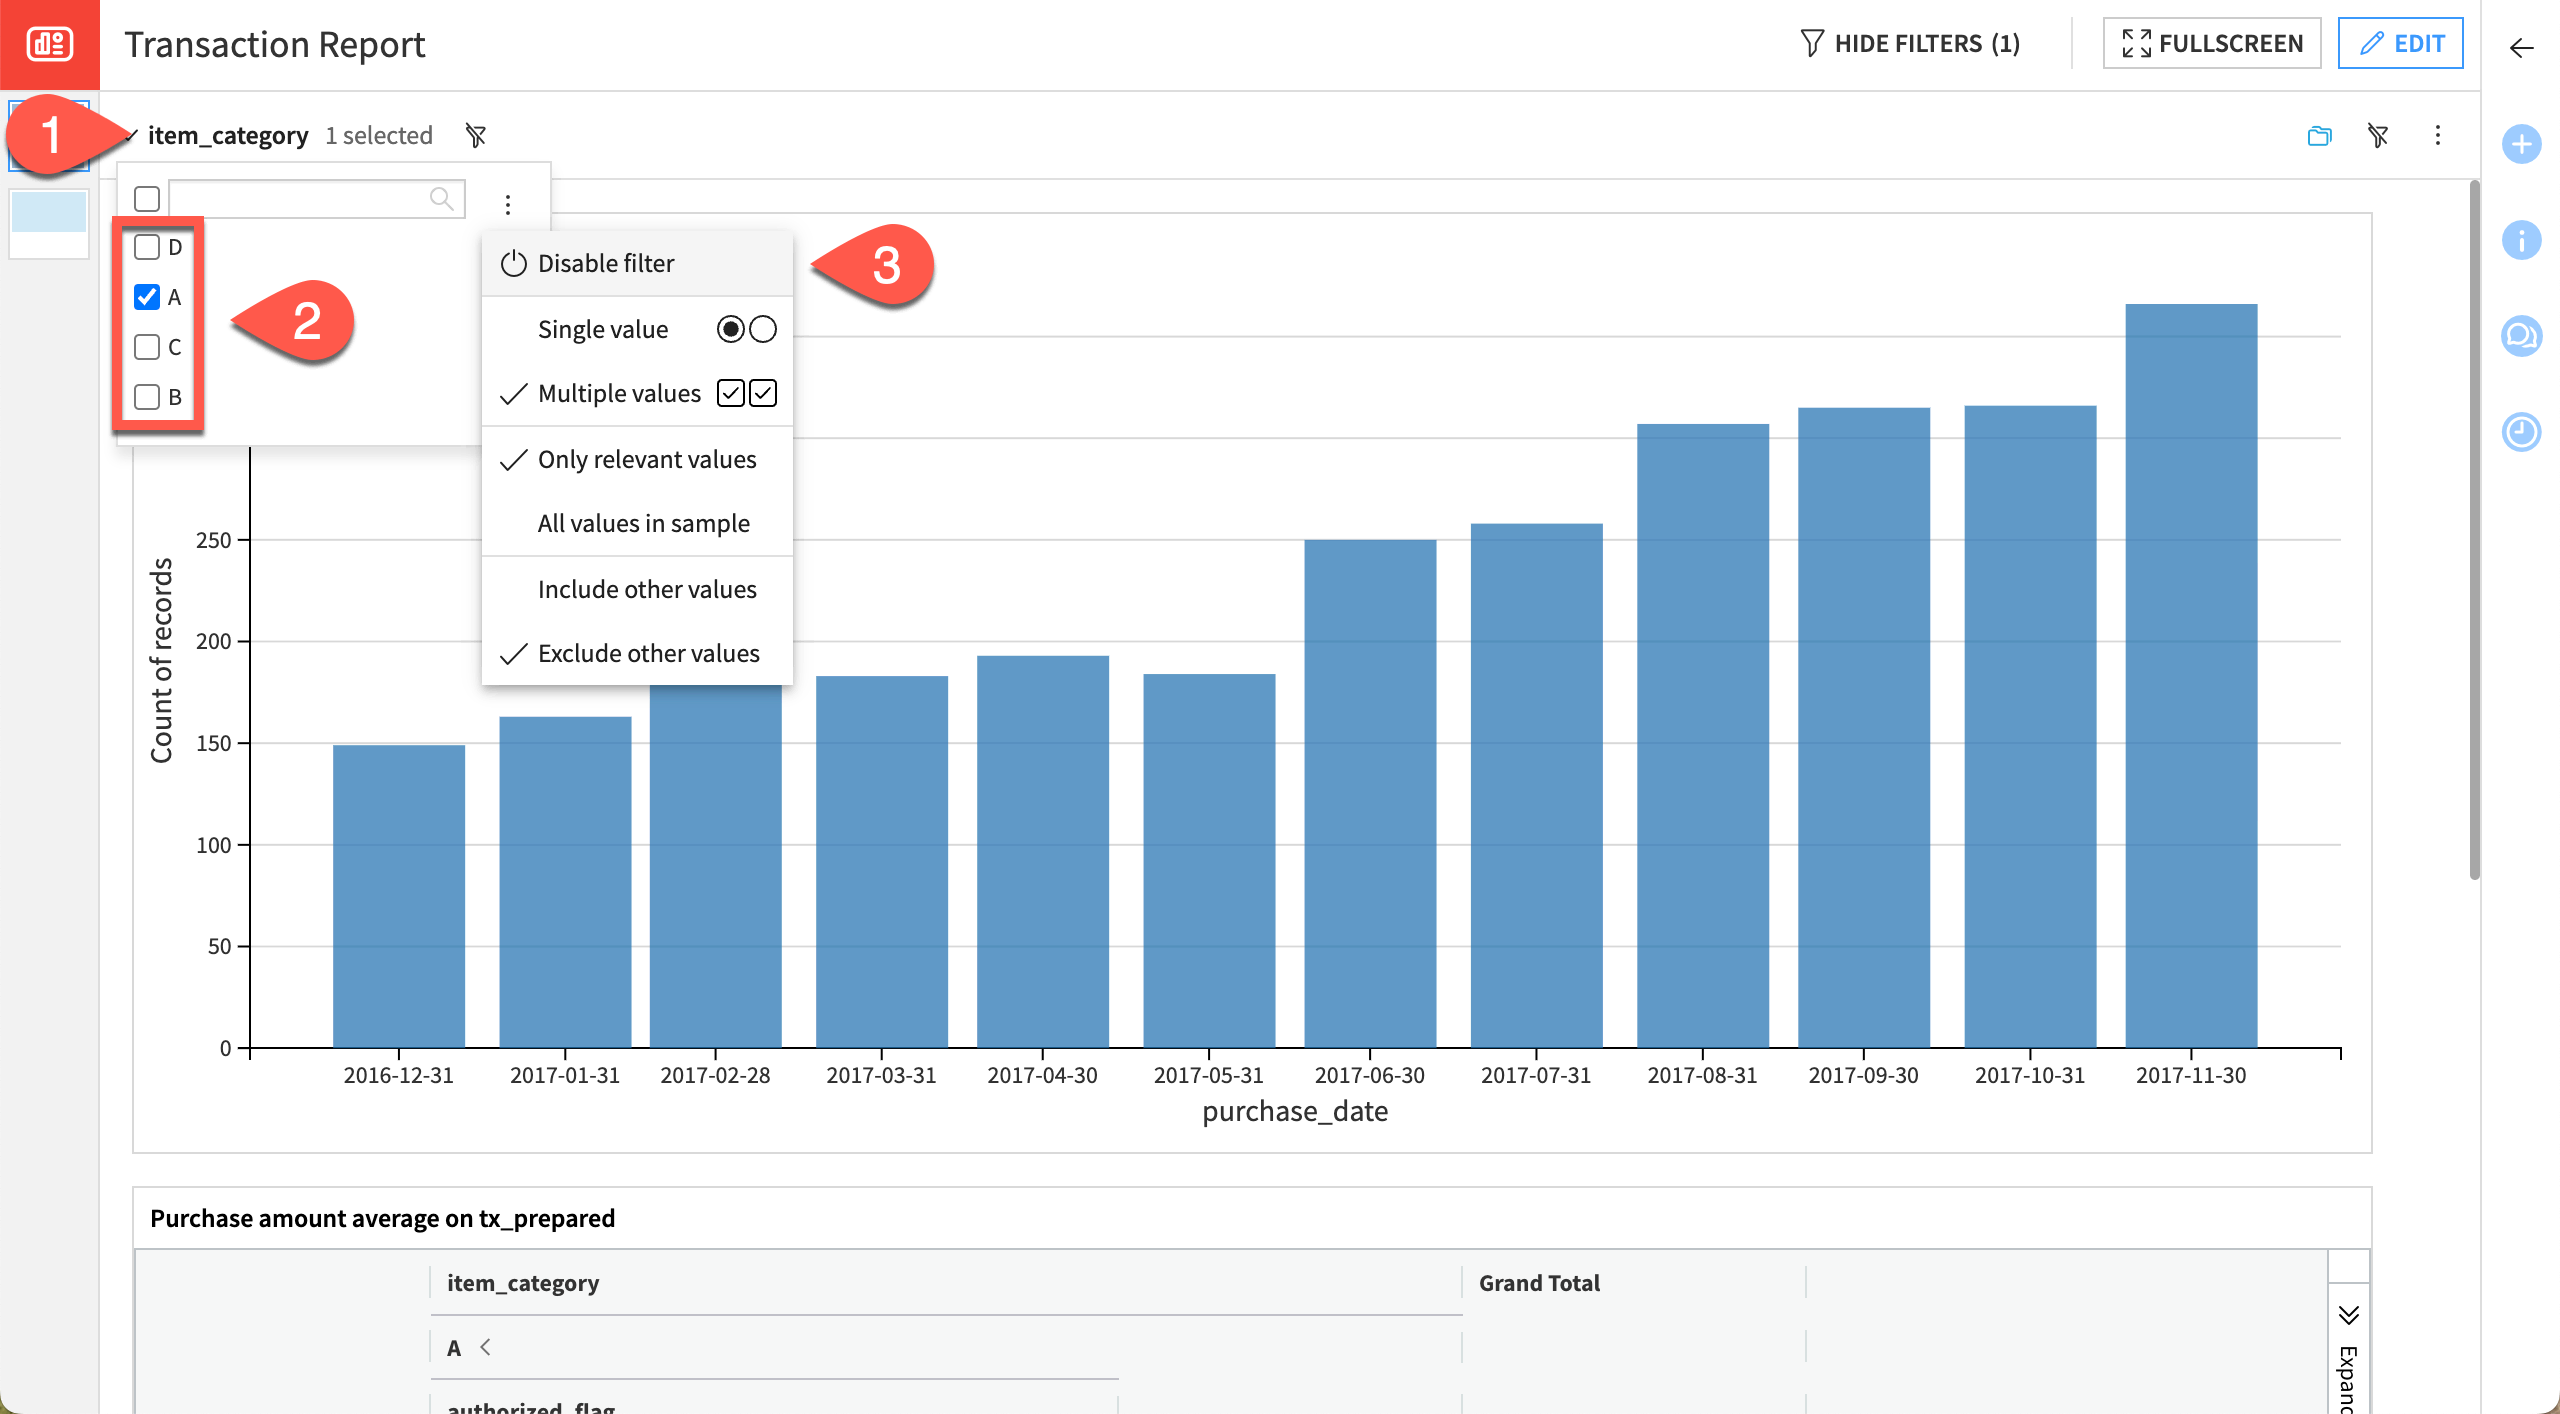Select Multiple values option

coord(637,393)
